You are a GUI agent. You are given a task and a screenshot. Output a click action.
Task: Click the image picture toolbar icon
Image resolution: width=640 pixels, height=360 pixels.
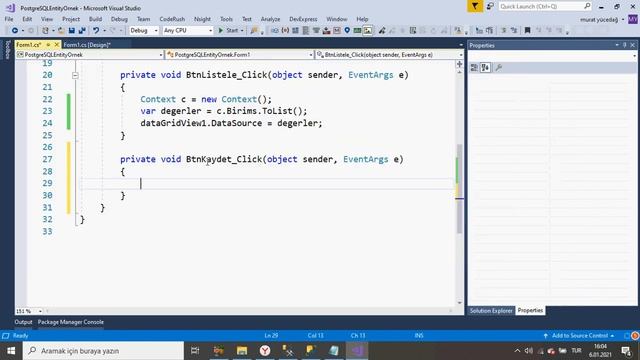point(368,31)
